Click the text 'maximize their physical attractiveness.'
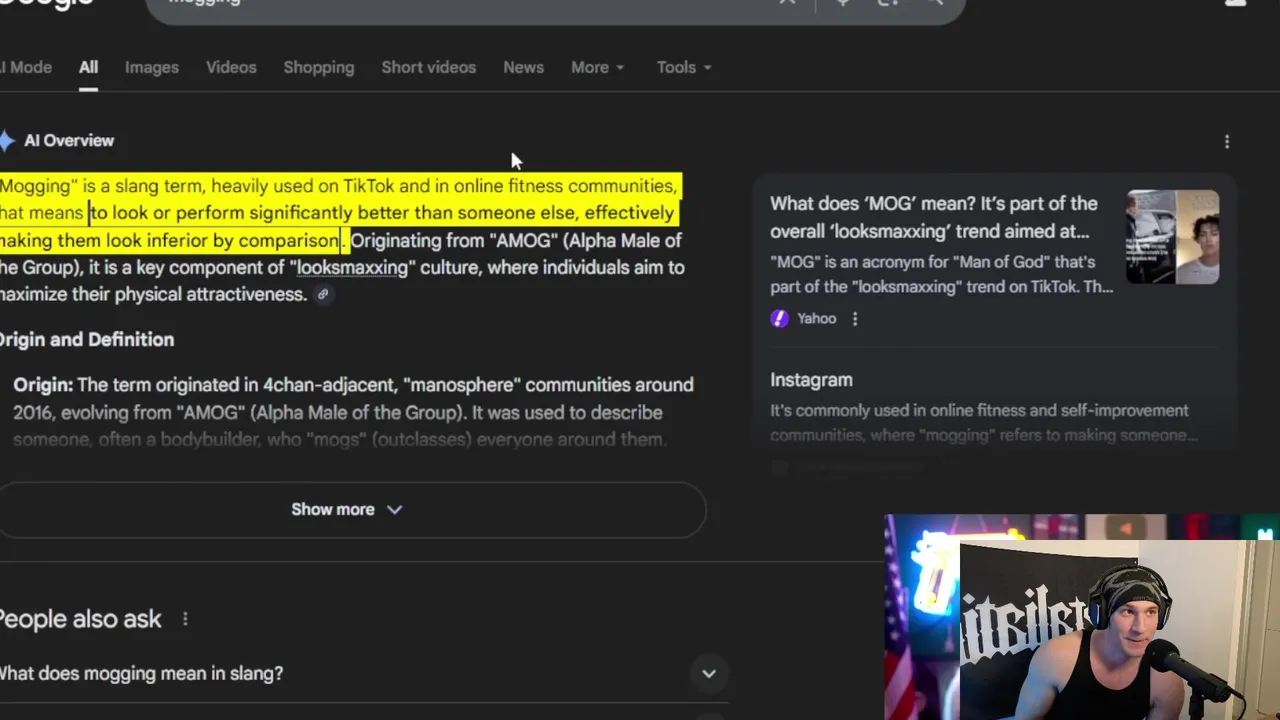Image resolution: width=1280 pixels, height=720 pixels. (x=153, y=295)
